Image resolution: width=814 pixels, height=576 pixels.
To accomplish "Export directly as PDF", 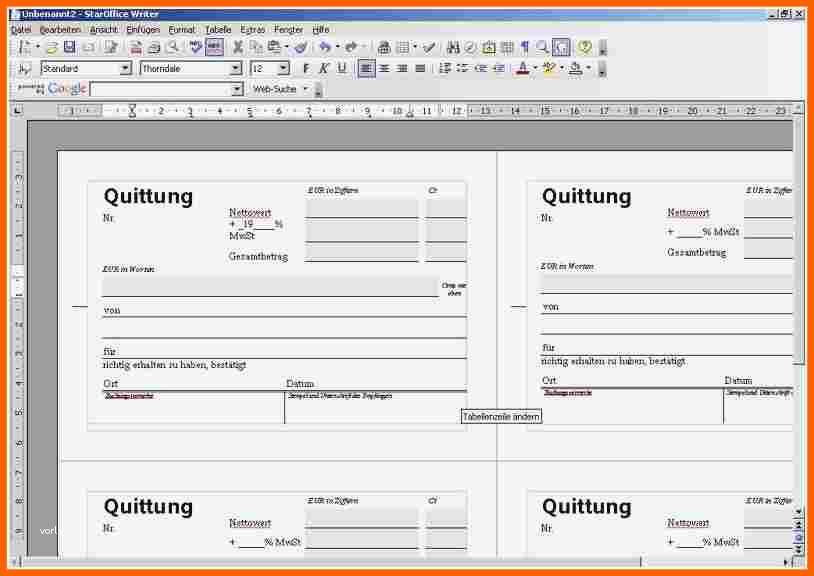I will [x=135, y=47].
